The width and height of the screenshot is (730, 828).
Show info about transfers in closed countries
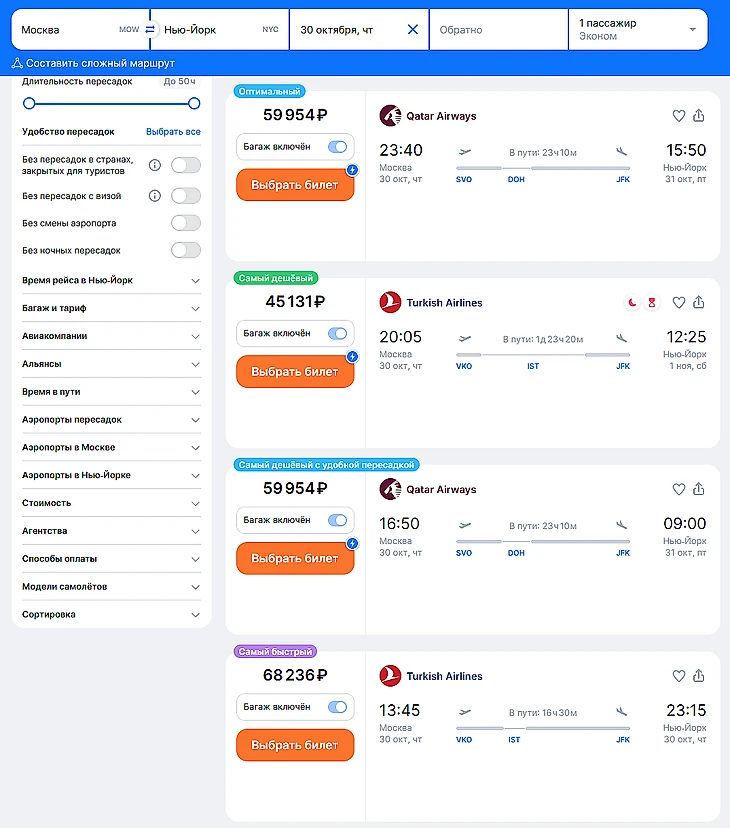click(155, 165)
